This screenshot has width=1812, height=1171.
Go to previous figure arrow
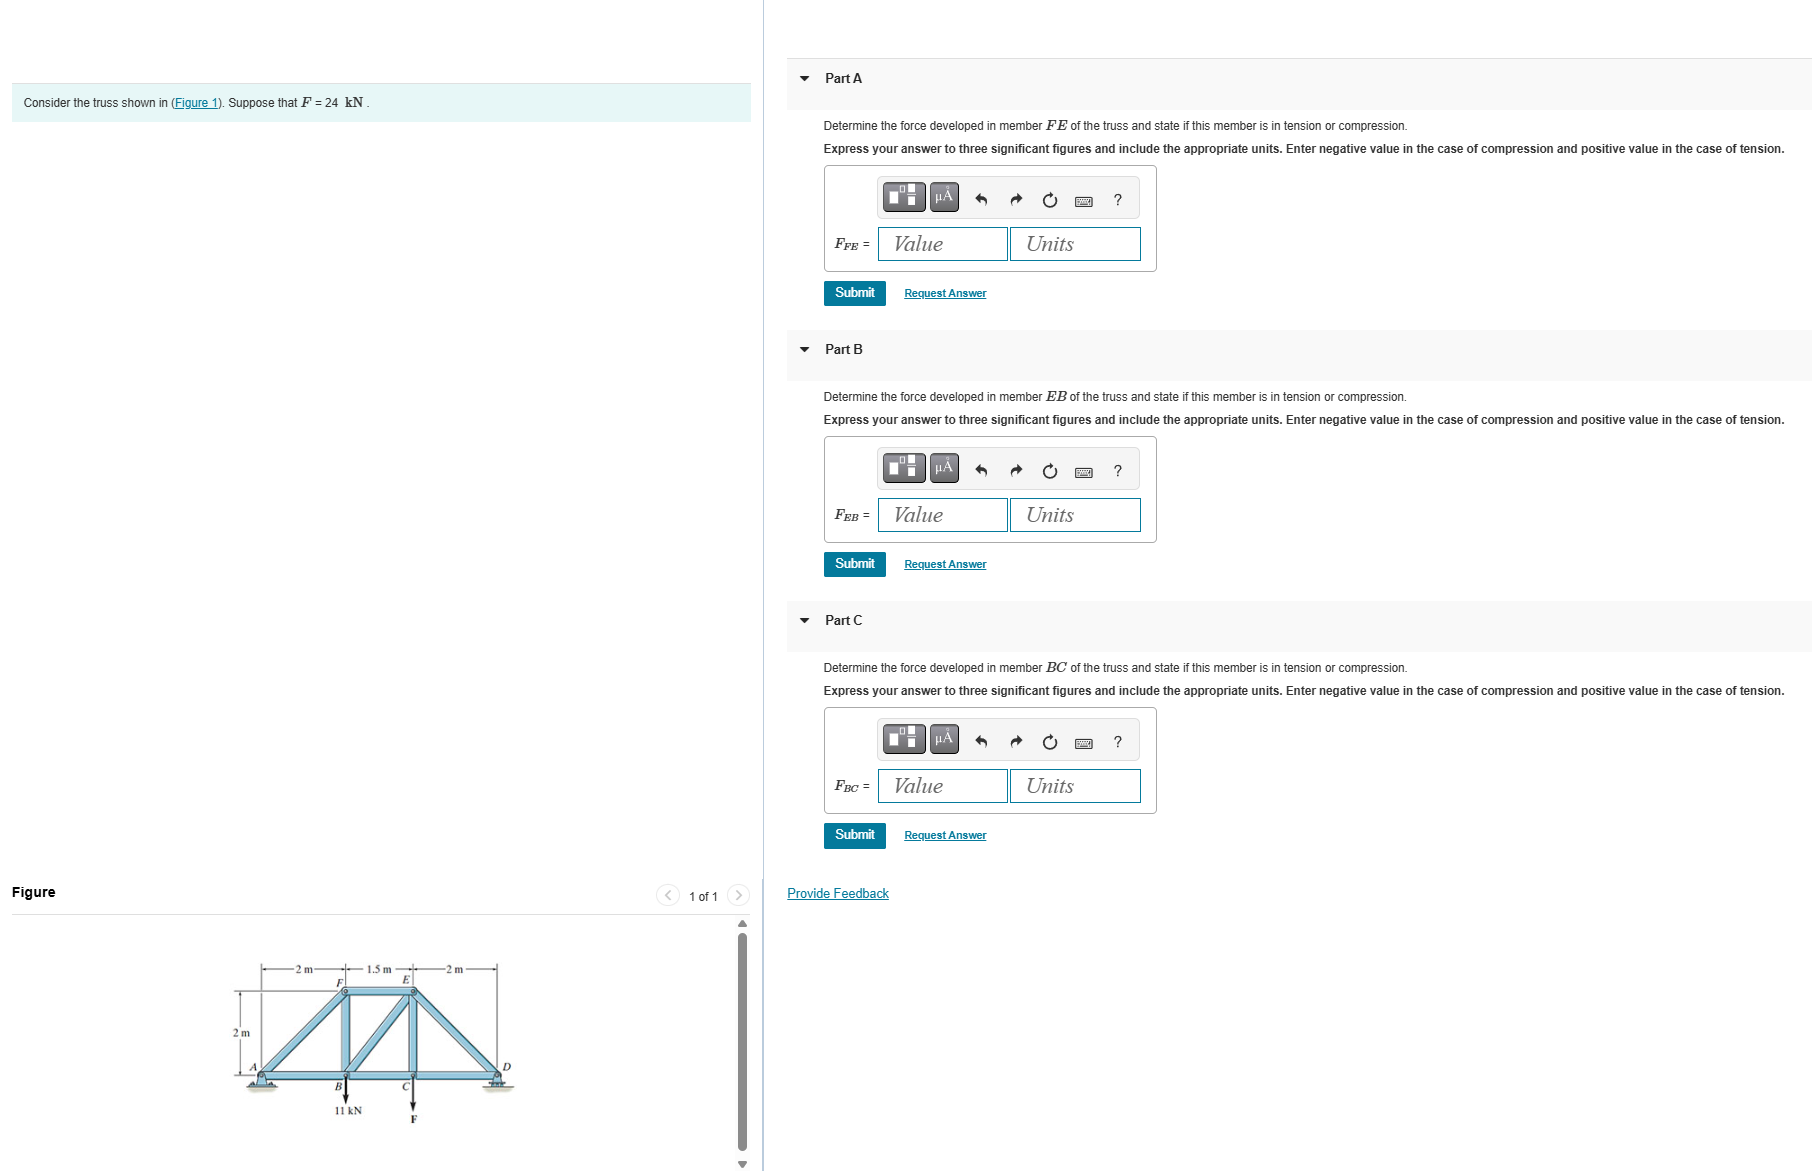pos(668,896)
